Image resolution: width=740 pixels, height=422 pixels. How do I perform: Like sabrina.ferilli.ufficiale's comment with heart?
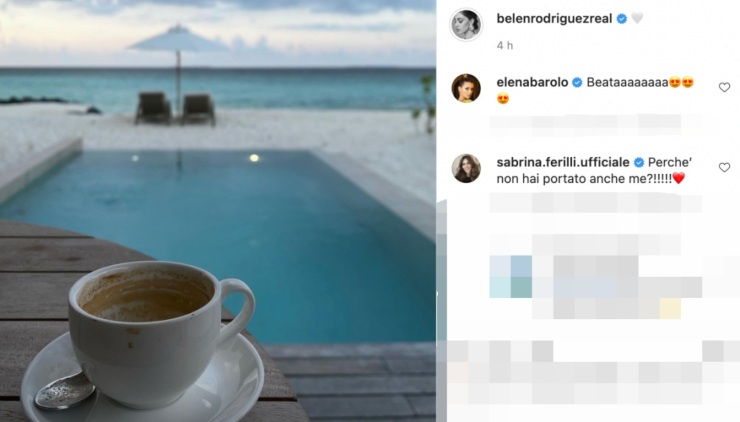(724, 168)
